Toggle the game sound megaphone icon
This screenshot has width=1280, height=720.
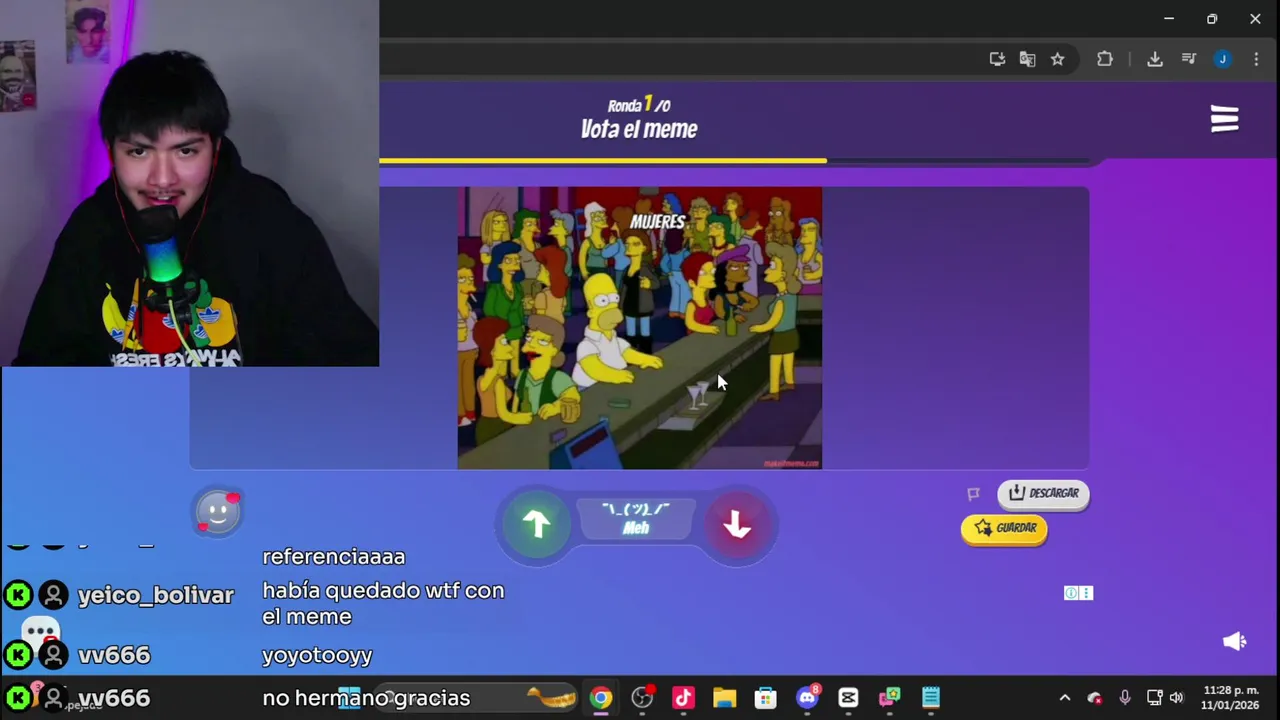pos(1234,641)
